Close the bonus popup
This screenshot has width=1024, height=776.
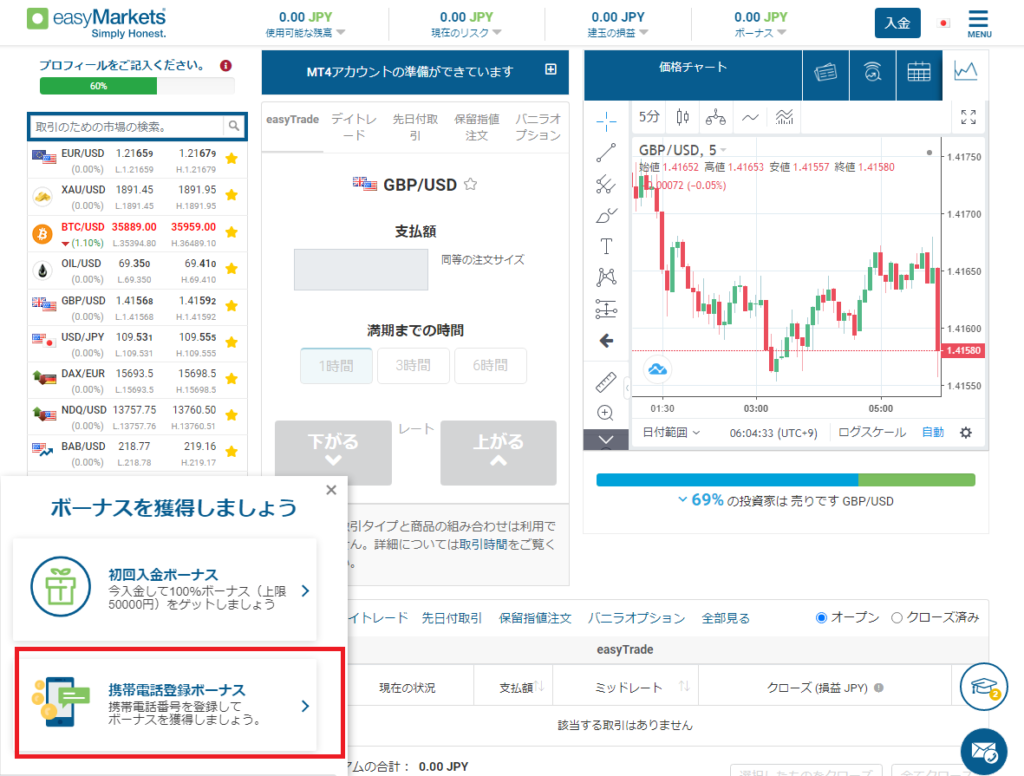(331, 490)
